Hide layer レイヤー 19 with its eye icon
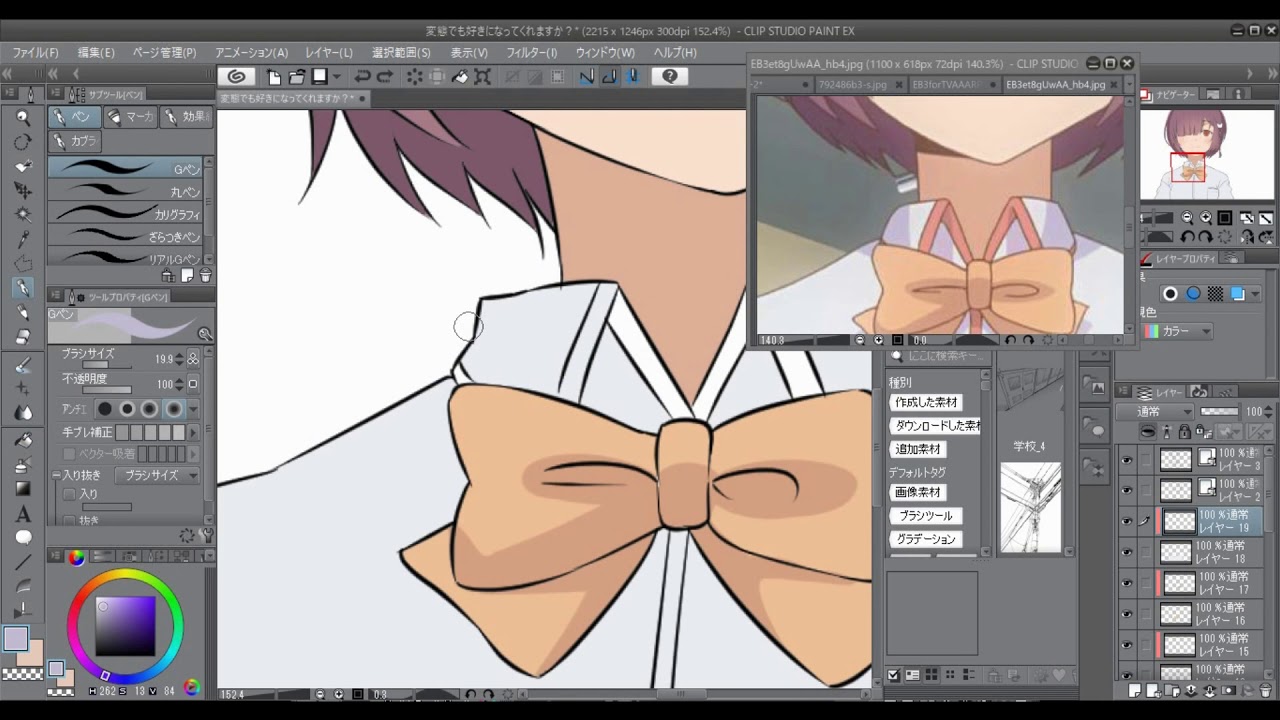The height and width of the screenshot is (720, 1280). [1127, 521]
